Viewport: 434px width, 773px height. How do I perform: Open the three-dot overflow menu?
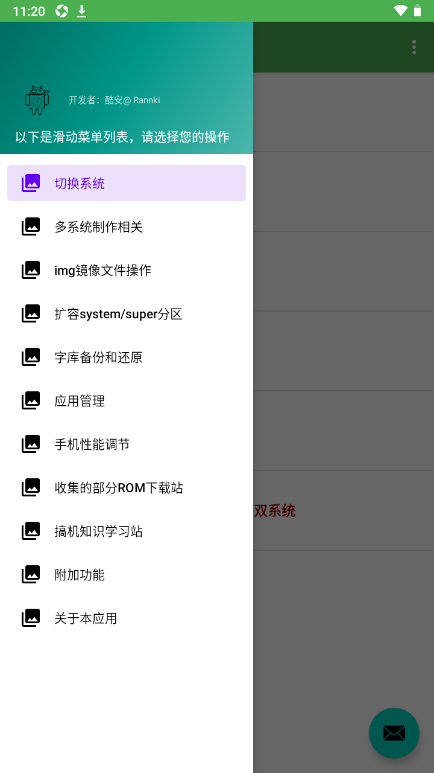pos(414,47)
